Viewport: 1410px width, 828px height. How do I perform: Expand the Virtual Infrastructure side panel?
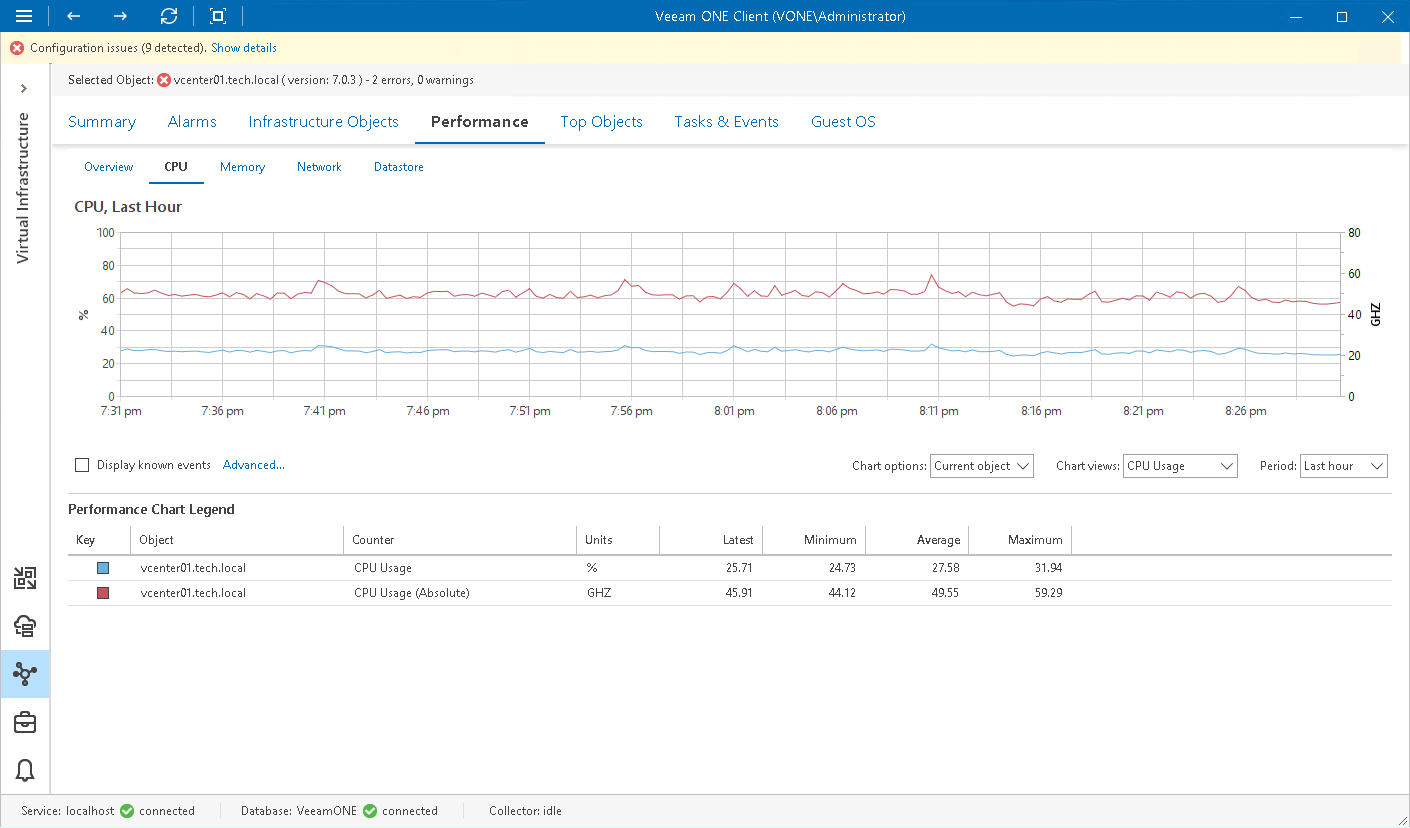pyautogui.click(x=24, y=89)
